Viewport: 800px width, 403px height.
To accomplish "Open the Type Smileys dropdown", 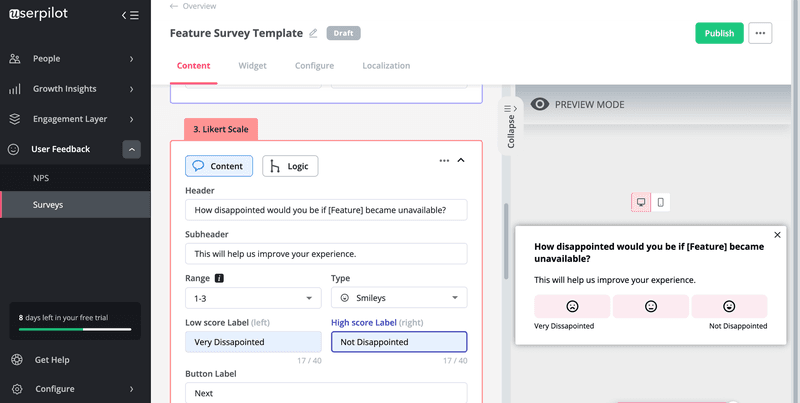I will (399, 298).
